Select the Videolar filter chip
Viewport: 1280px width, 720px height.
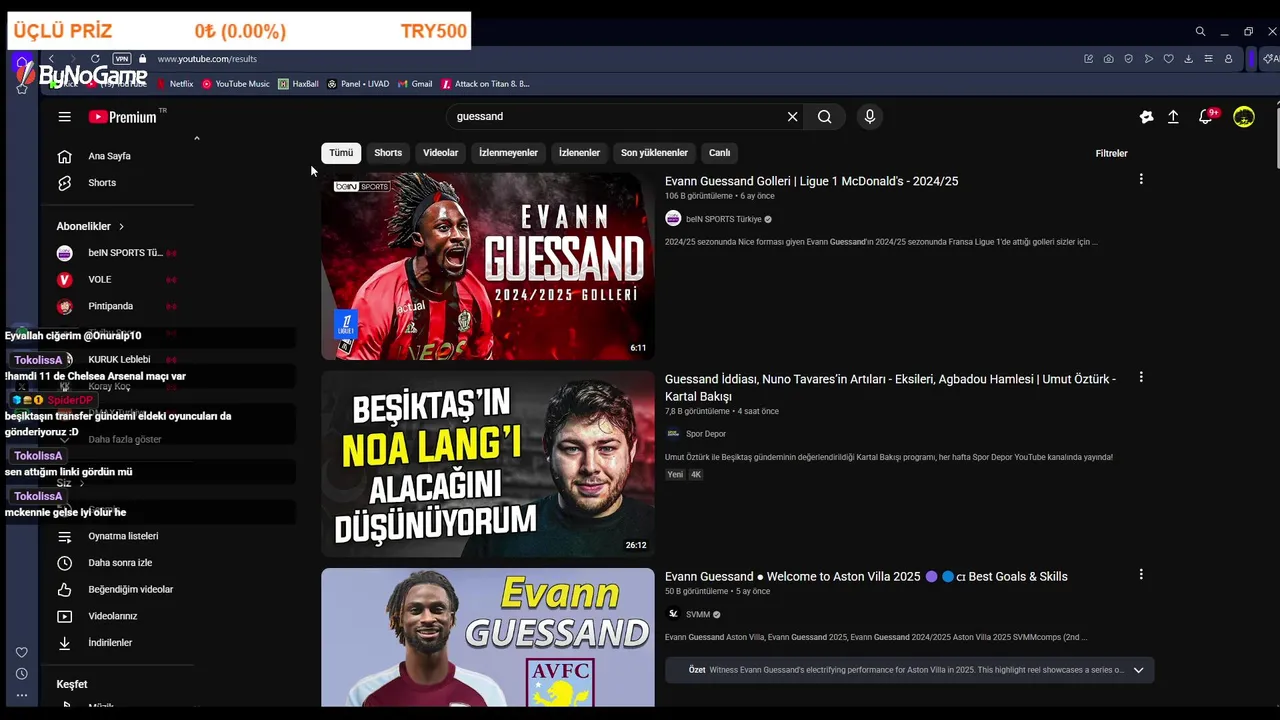click(440, 153)
